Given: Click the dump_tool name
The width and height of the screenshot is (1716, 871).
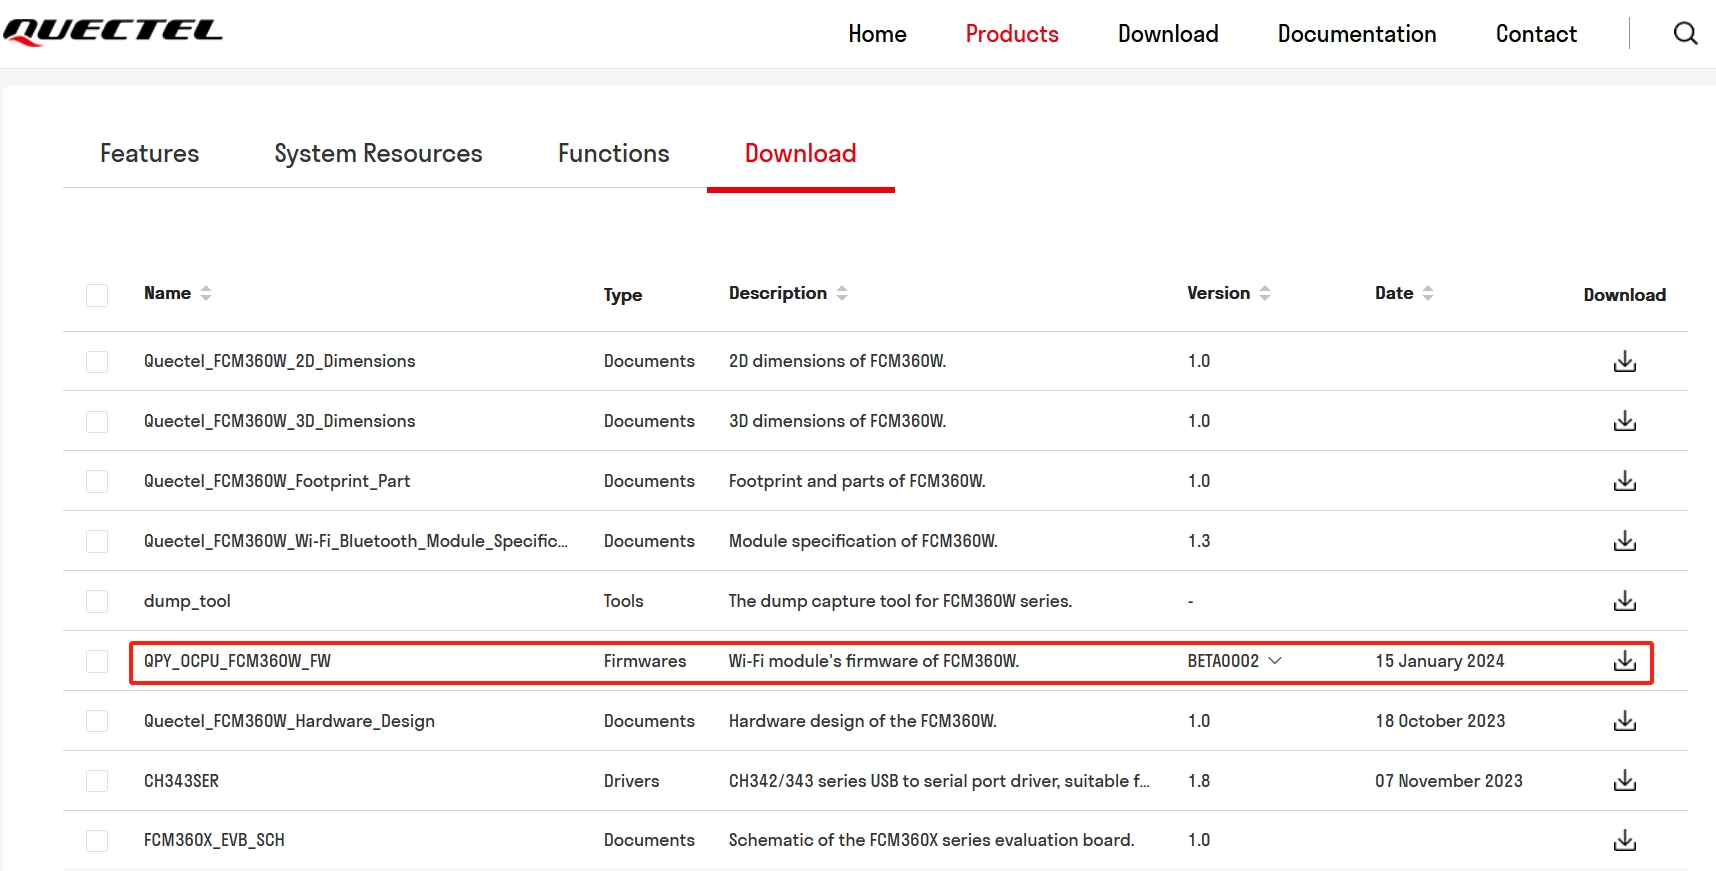Looking at the screenshot, I should click(x=187, y=601).
